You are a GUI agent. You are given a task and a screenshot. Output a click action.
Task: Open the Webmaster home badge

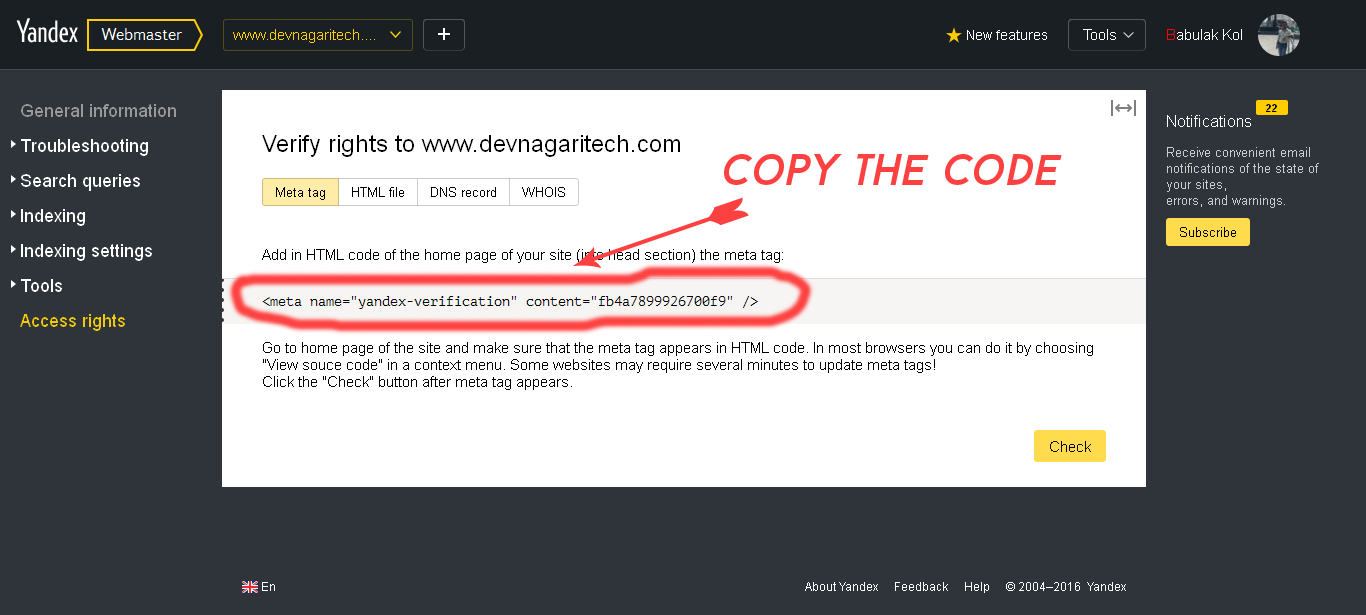click(144, 35)
